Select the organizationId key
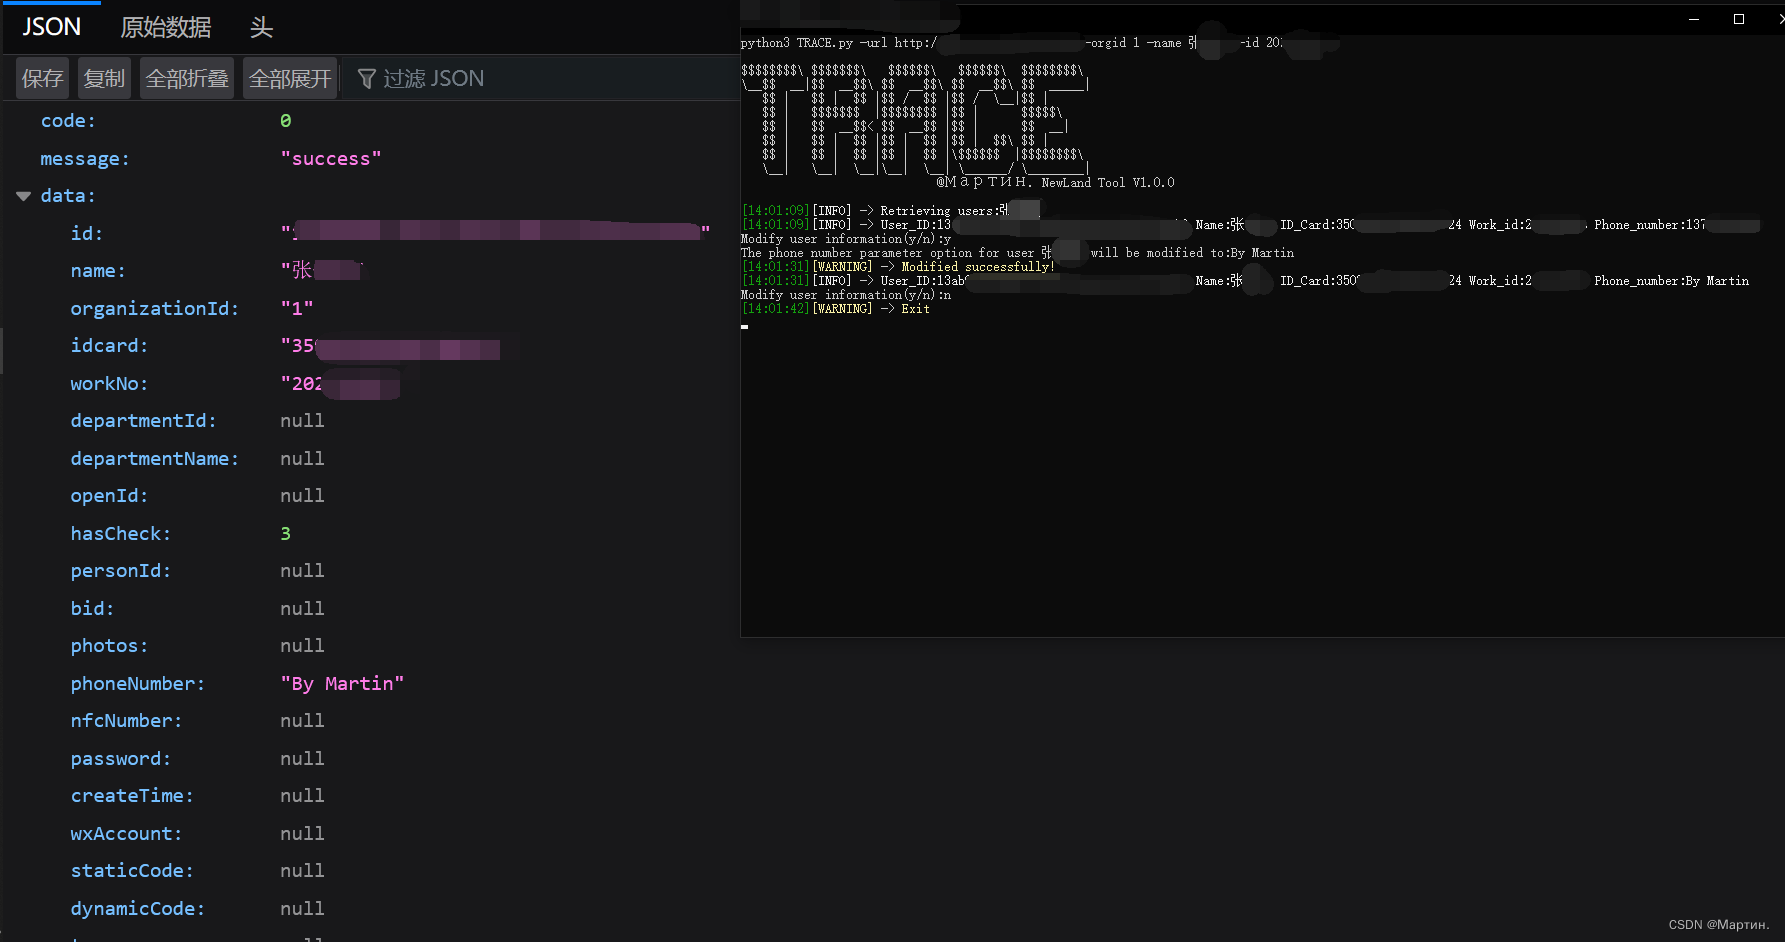Viewport: 1785px width, 942px height. (155, 309)
